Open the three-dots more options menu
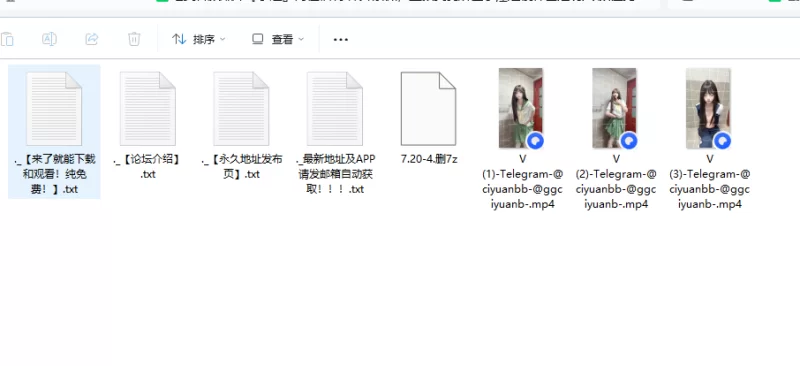This screenshot has width=800, height=366. (341, 39)
